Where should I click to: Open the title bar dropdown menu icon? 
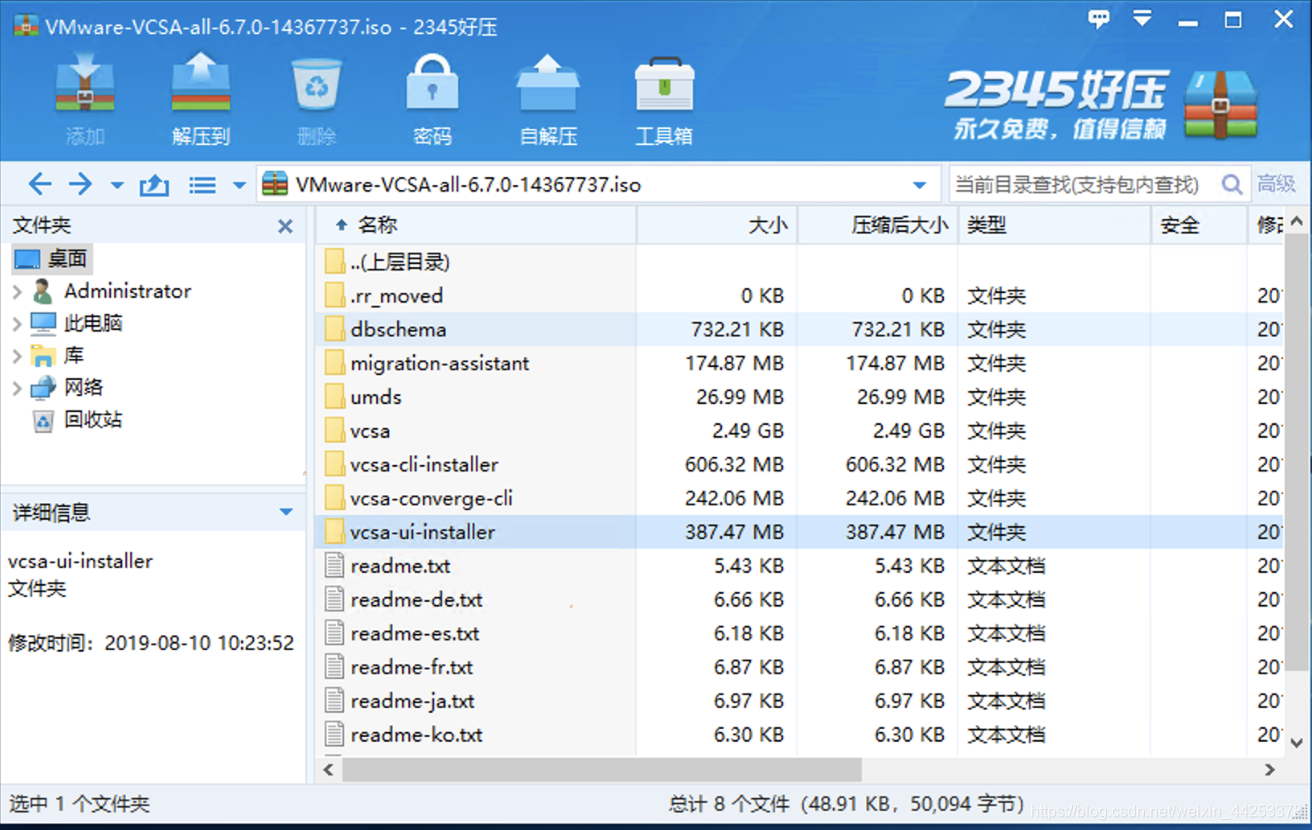1142,20
